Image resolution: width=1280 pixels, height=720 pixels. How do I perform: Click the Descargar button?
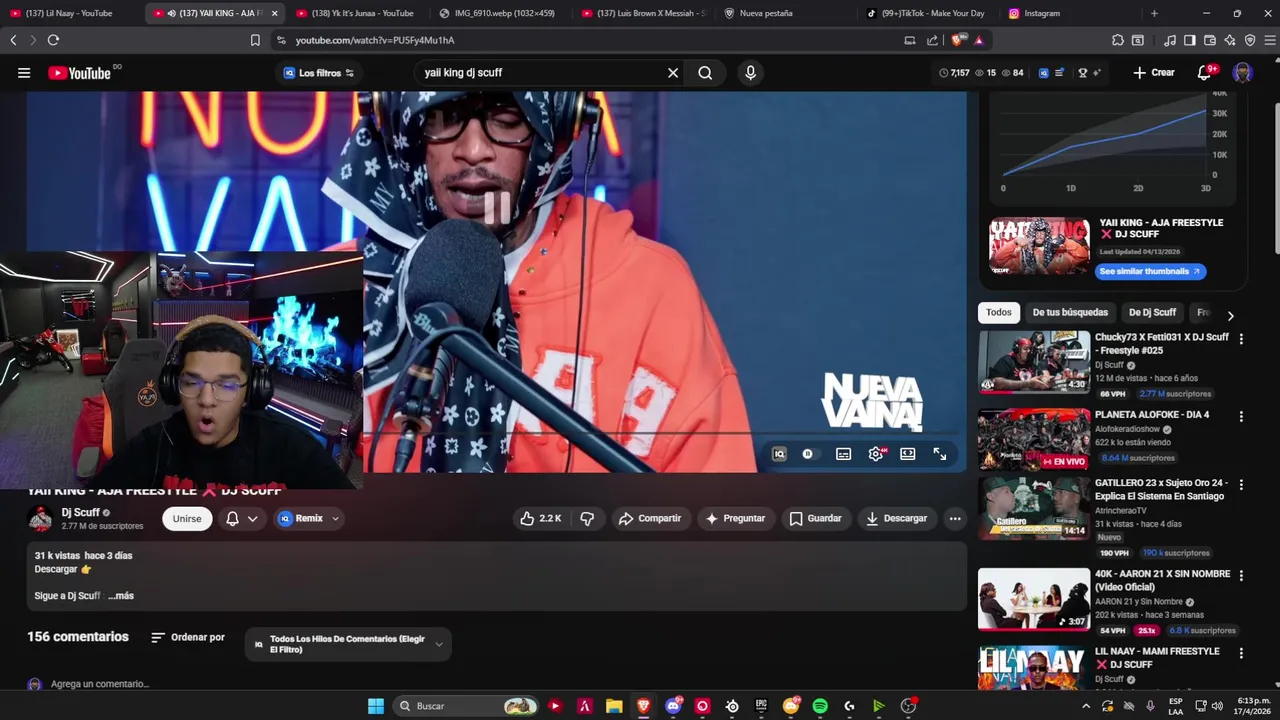[897, 518]
